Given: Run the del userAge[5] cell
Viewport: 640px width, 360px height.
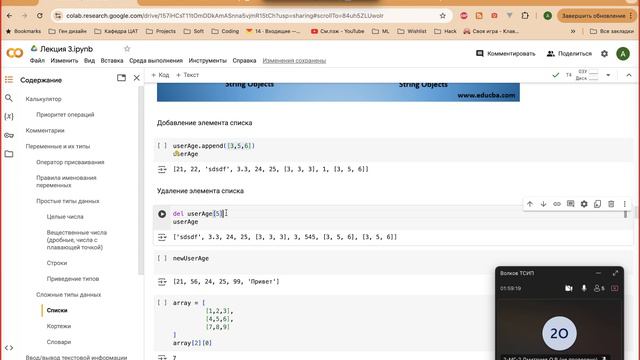Looking at the screenshot, I should (162, 214).
